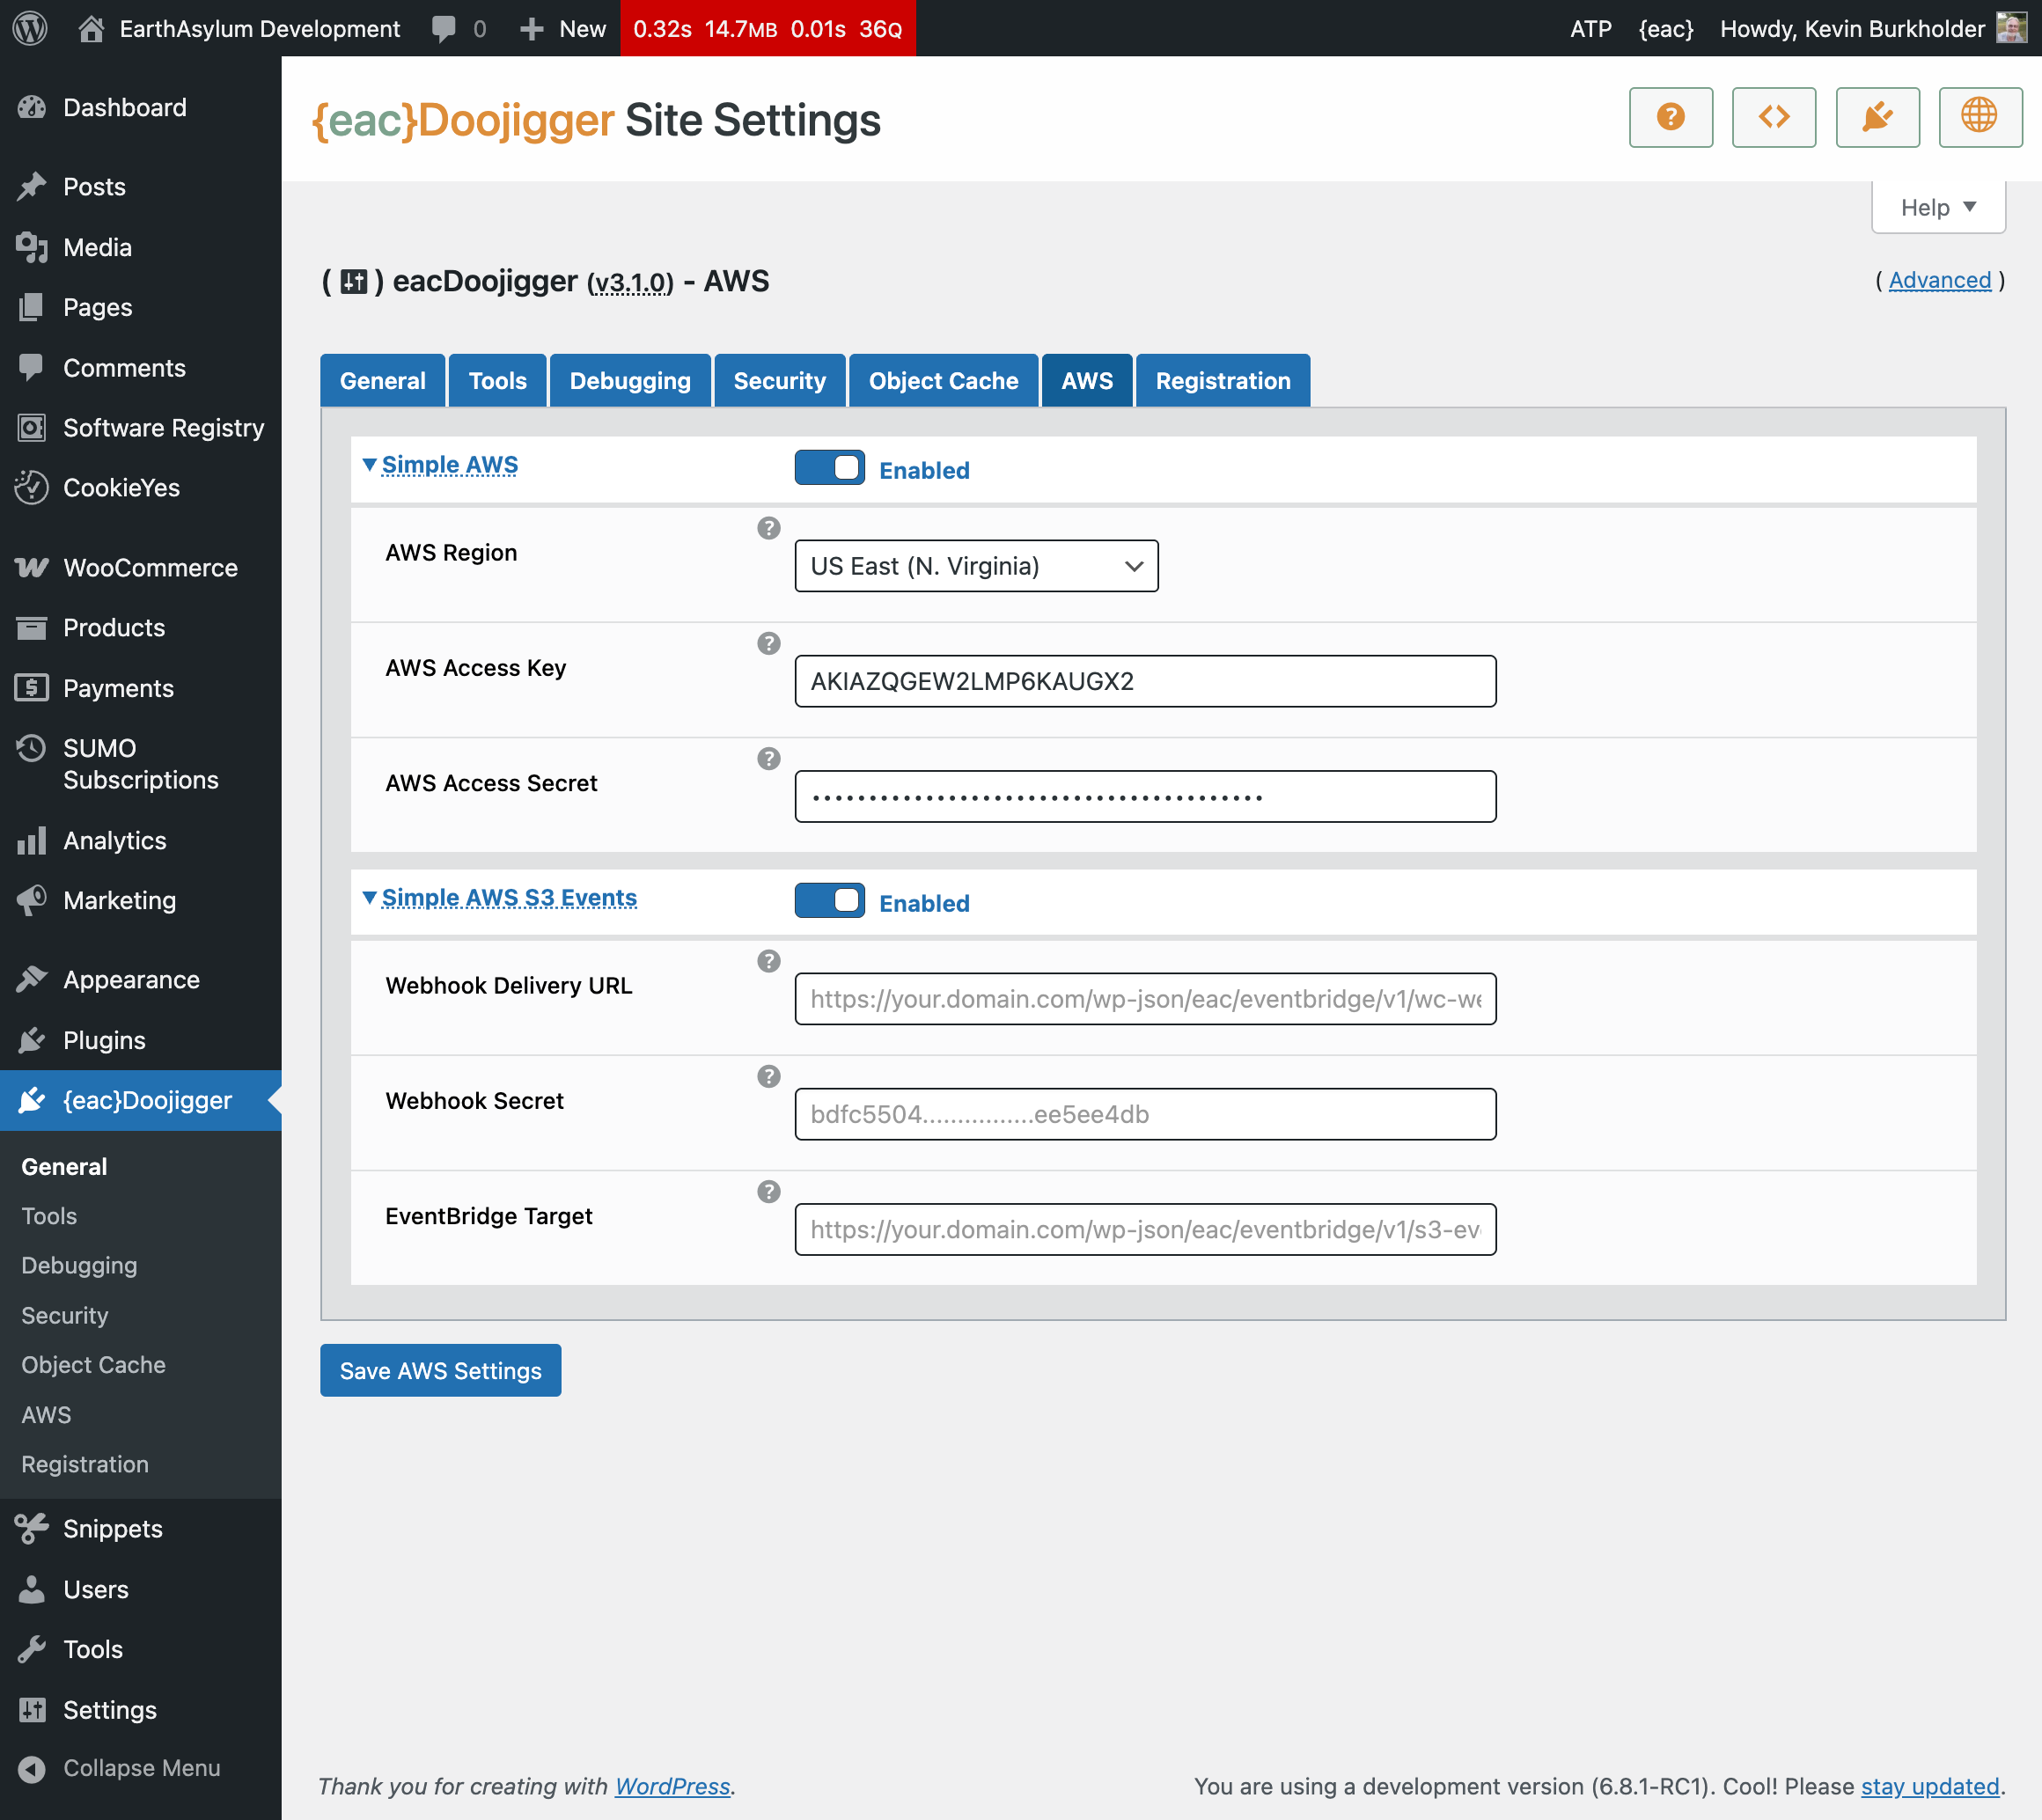Switch to the Debugging tab
Viewport: 2042px width, 1820px height.
pyautogui.click(x=629, y=381)
